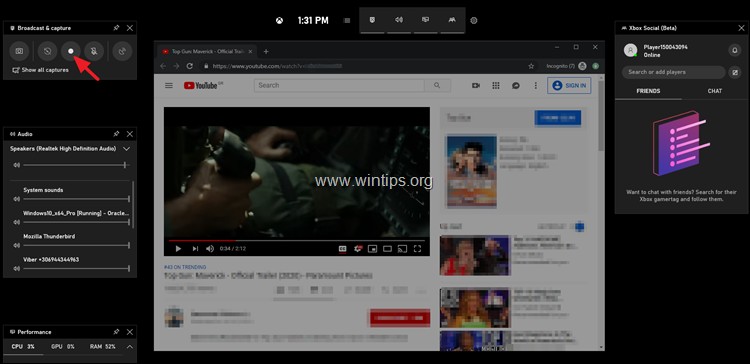Image resolution: width=750 pixels, height=364 pixels.
Task: Enable video theater mode
Action: (x=387, y=249)
